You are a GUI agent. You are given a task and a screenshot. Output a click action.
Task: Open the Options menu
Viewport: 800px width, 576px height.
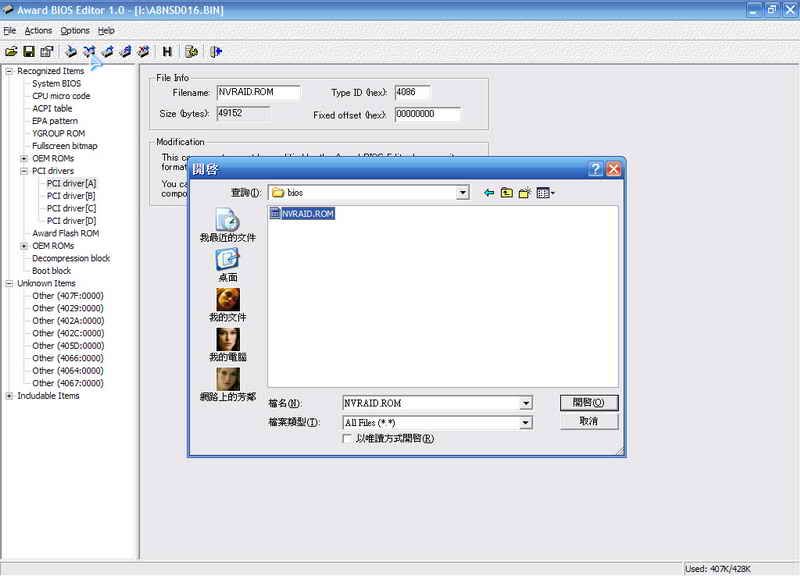point(75,31)
